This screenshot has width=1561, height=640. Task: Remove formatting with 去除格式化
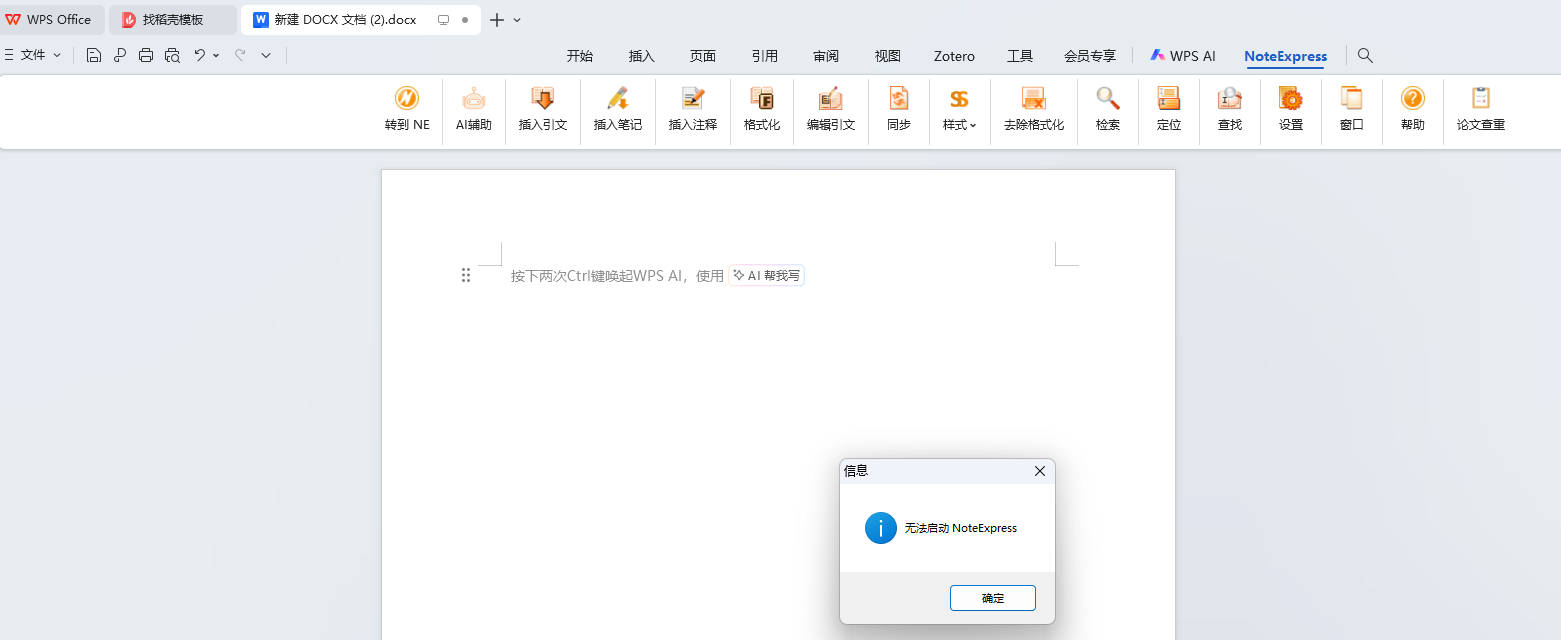[x=1032, y=110]
